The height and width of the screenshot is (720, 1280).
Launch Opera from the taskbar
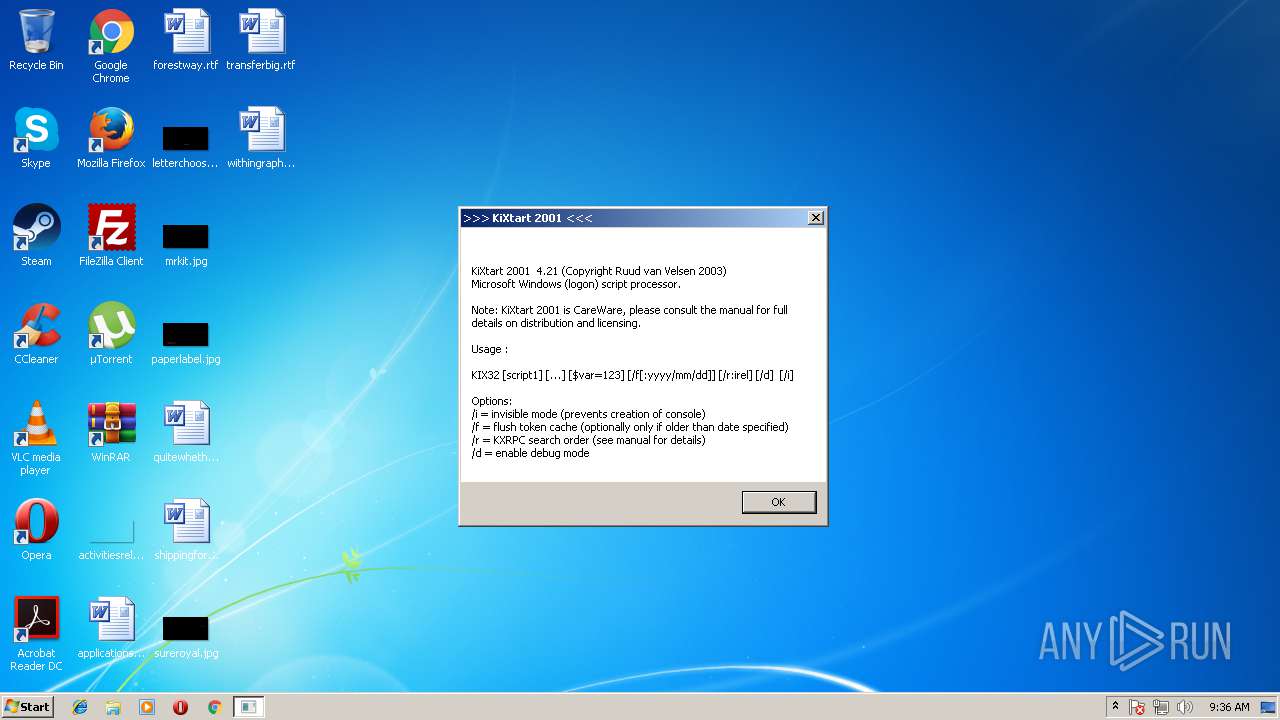[x=180, y=707]
